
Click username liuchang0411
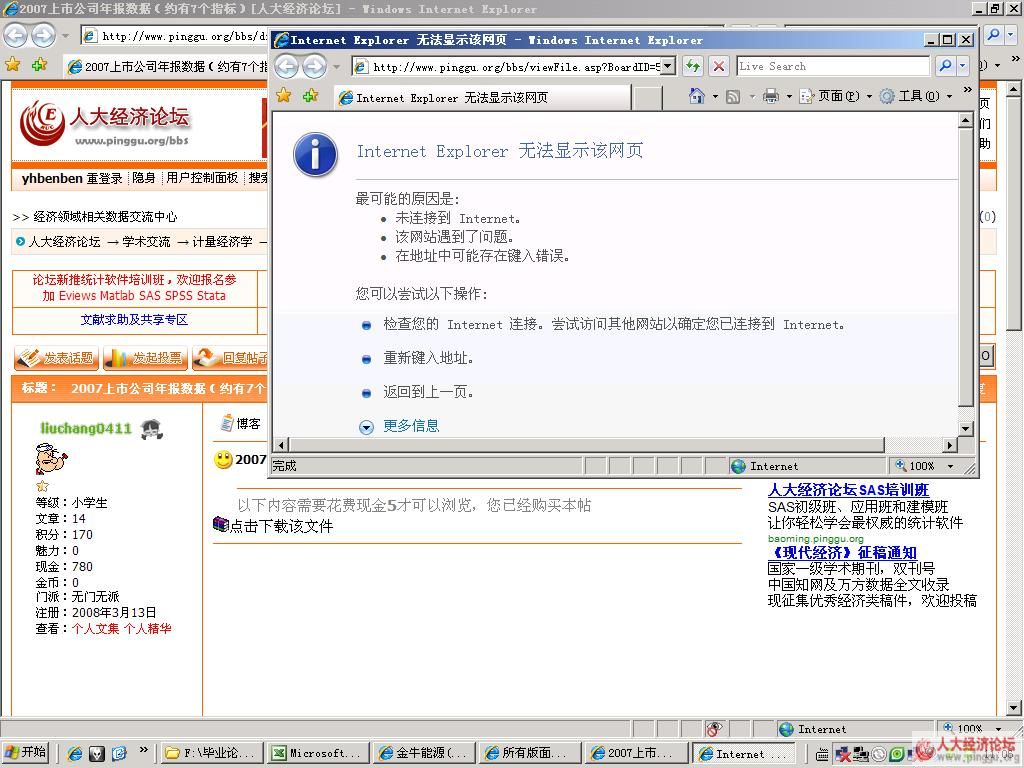point(86,428)
